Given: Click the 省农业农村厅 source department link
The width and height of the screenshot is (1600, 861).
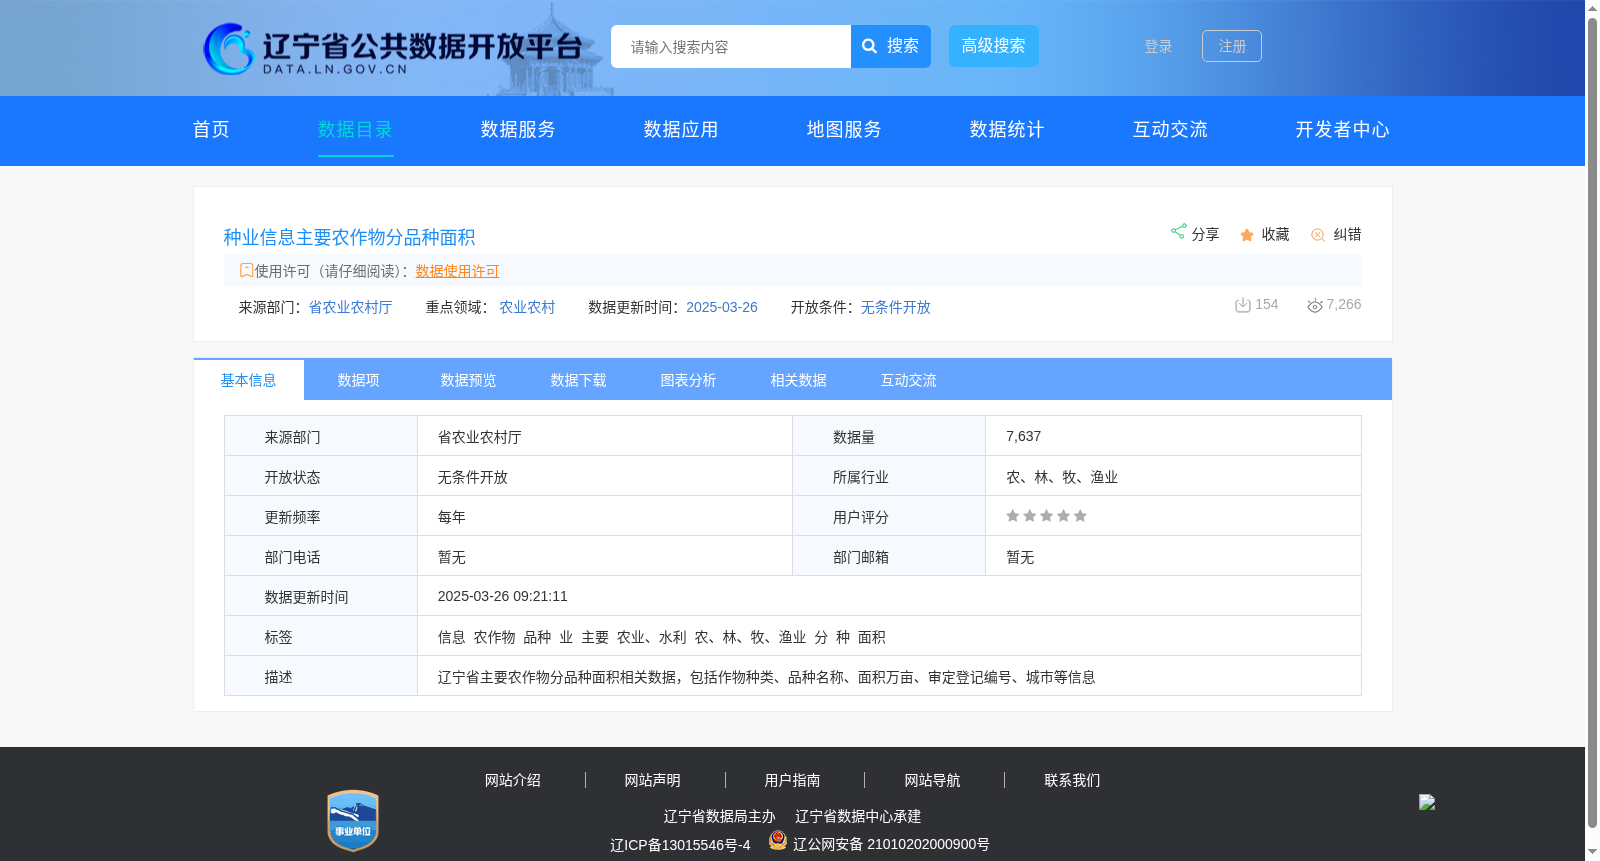Looking at the screenshot, I should tap(350, 307).
